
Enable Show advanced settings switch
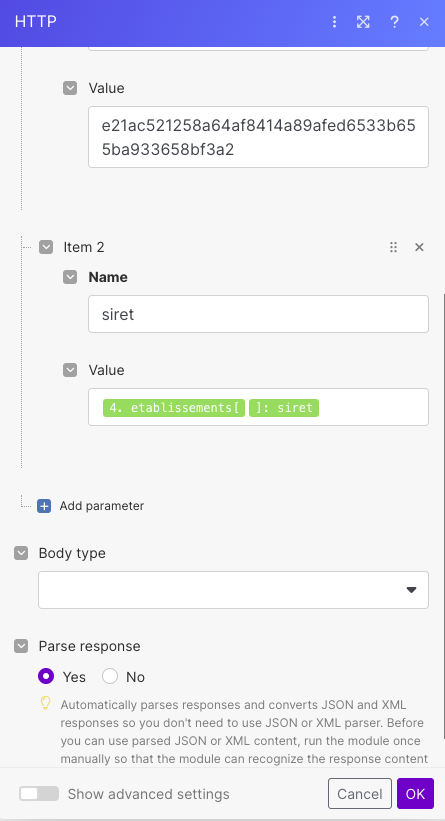(39, 794)
